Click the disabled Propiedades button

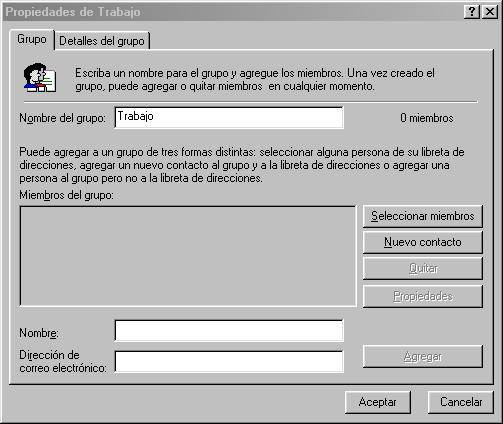pos(423,296)
